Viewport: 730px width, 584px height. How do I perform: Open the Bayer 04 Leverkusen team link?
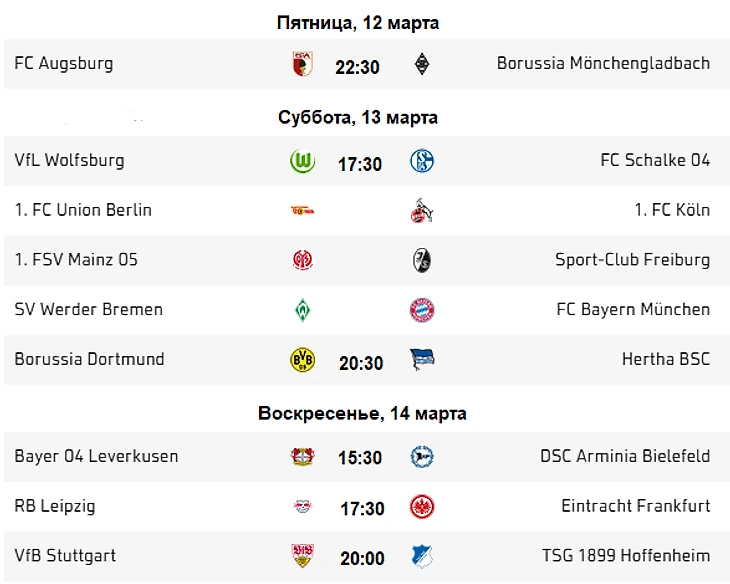[x=96, y=457]
